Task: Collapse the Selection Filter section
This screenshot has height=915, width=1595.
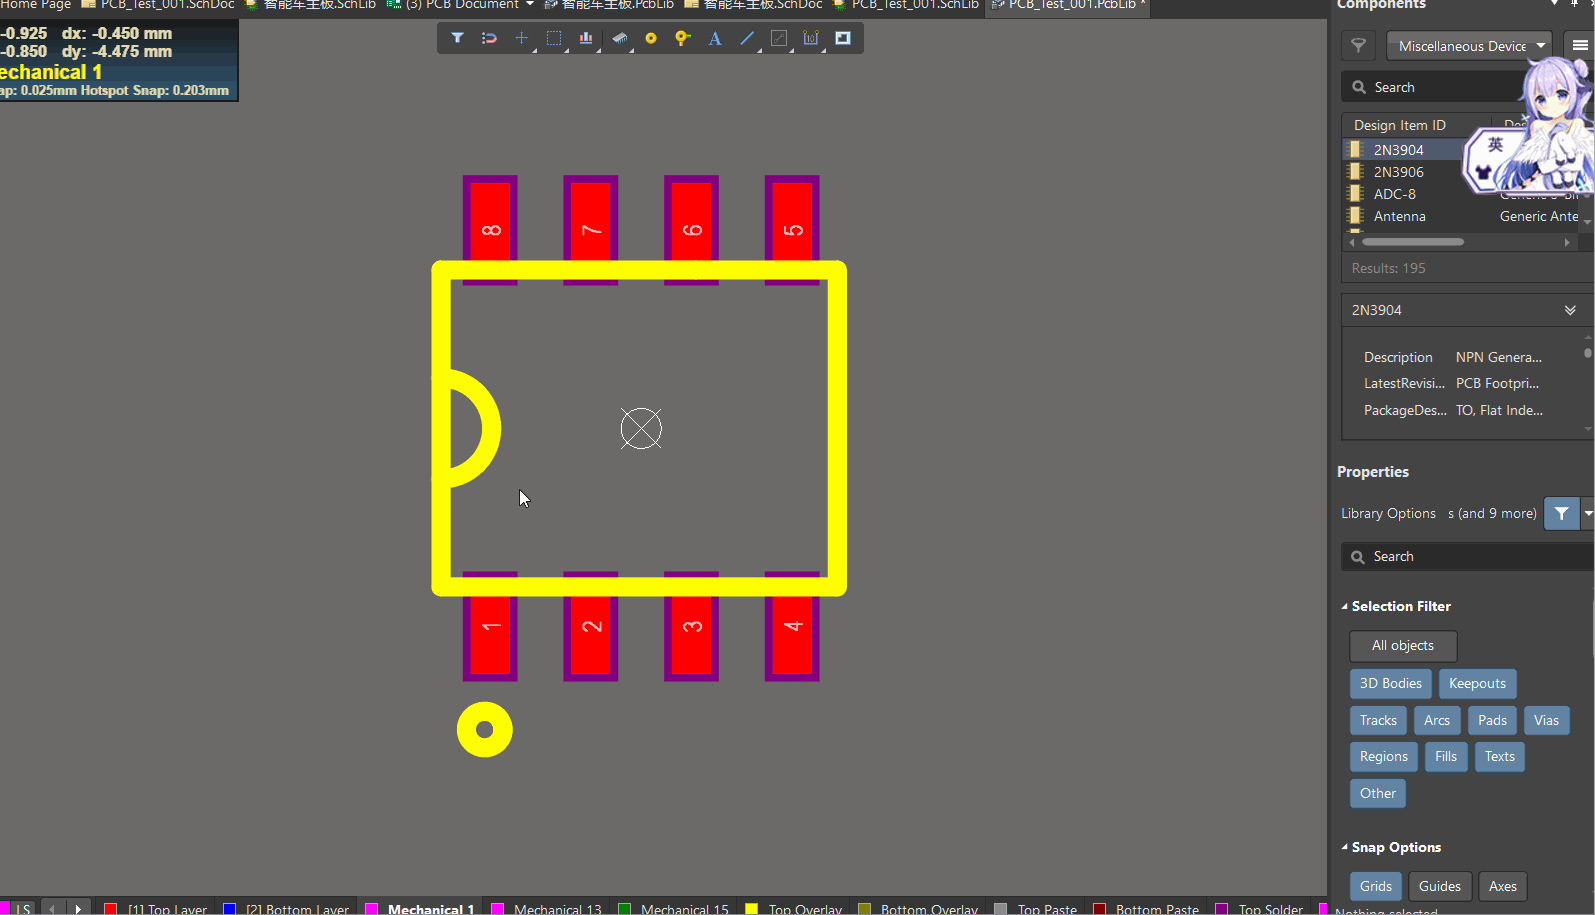Action: tap(1345, 607)
